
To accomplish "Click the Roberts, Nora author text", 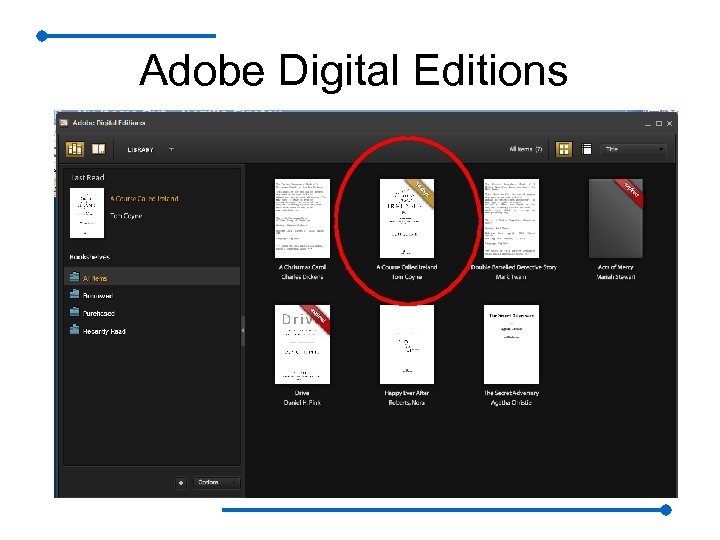I will 407,403.
